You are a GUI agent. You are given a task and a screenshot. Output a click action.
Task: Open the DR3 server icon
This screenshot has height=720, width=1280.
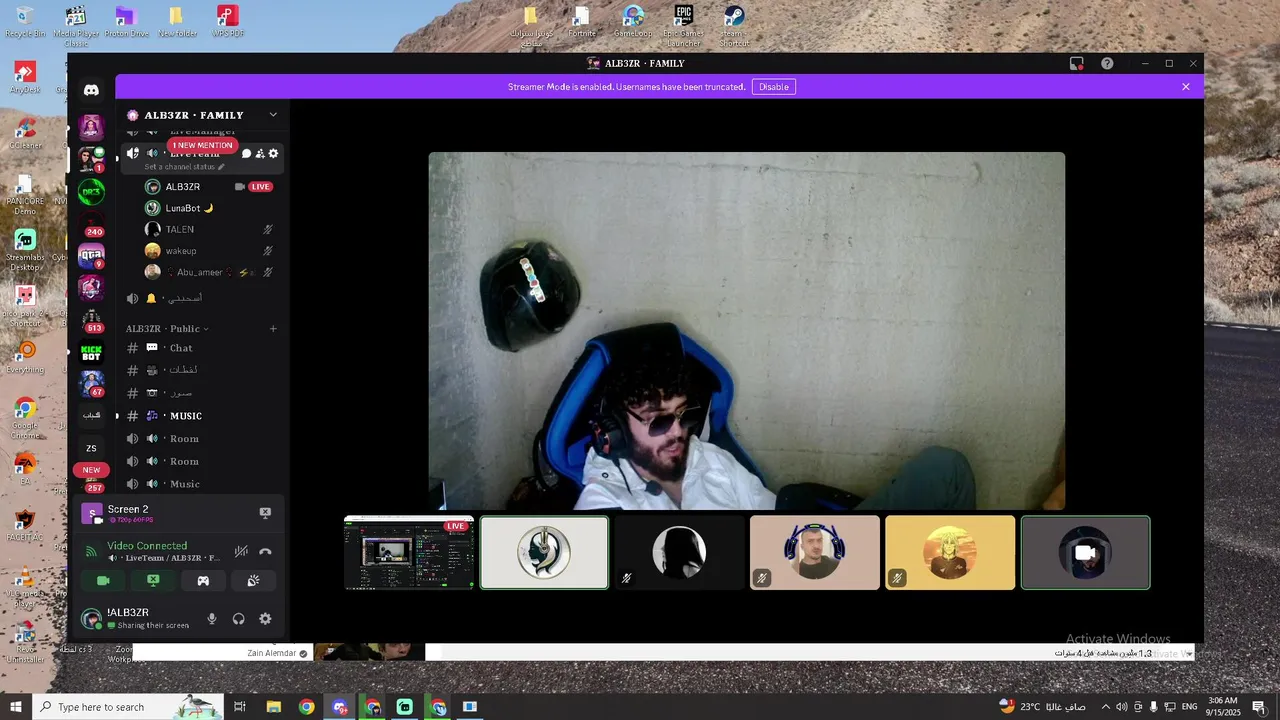point(91,191)
